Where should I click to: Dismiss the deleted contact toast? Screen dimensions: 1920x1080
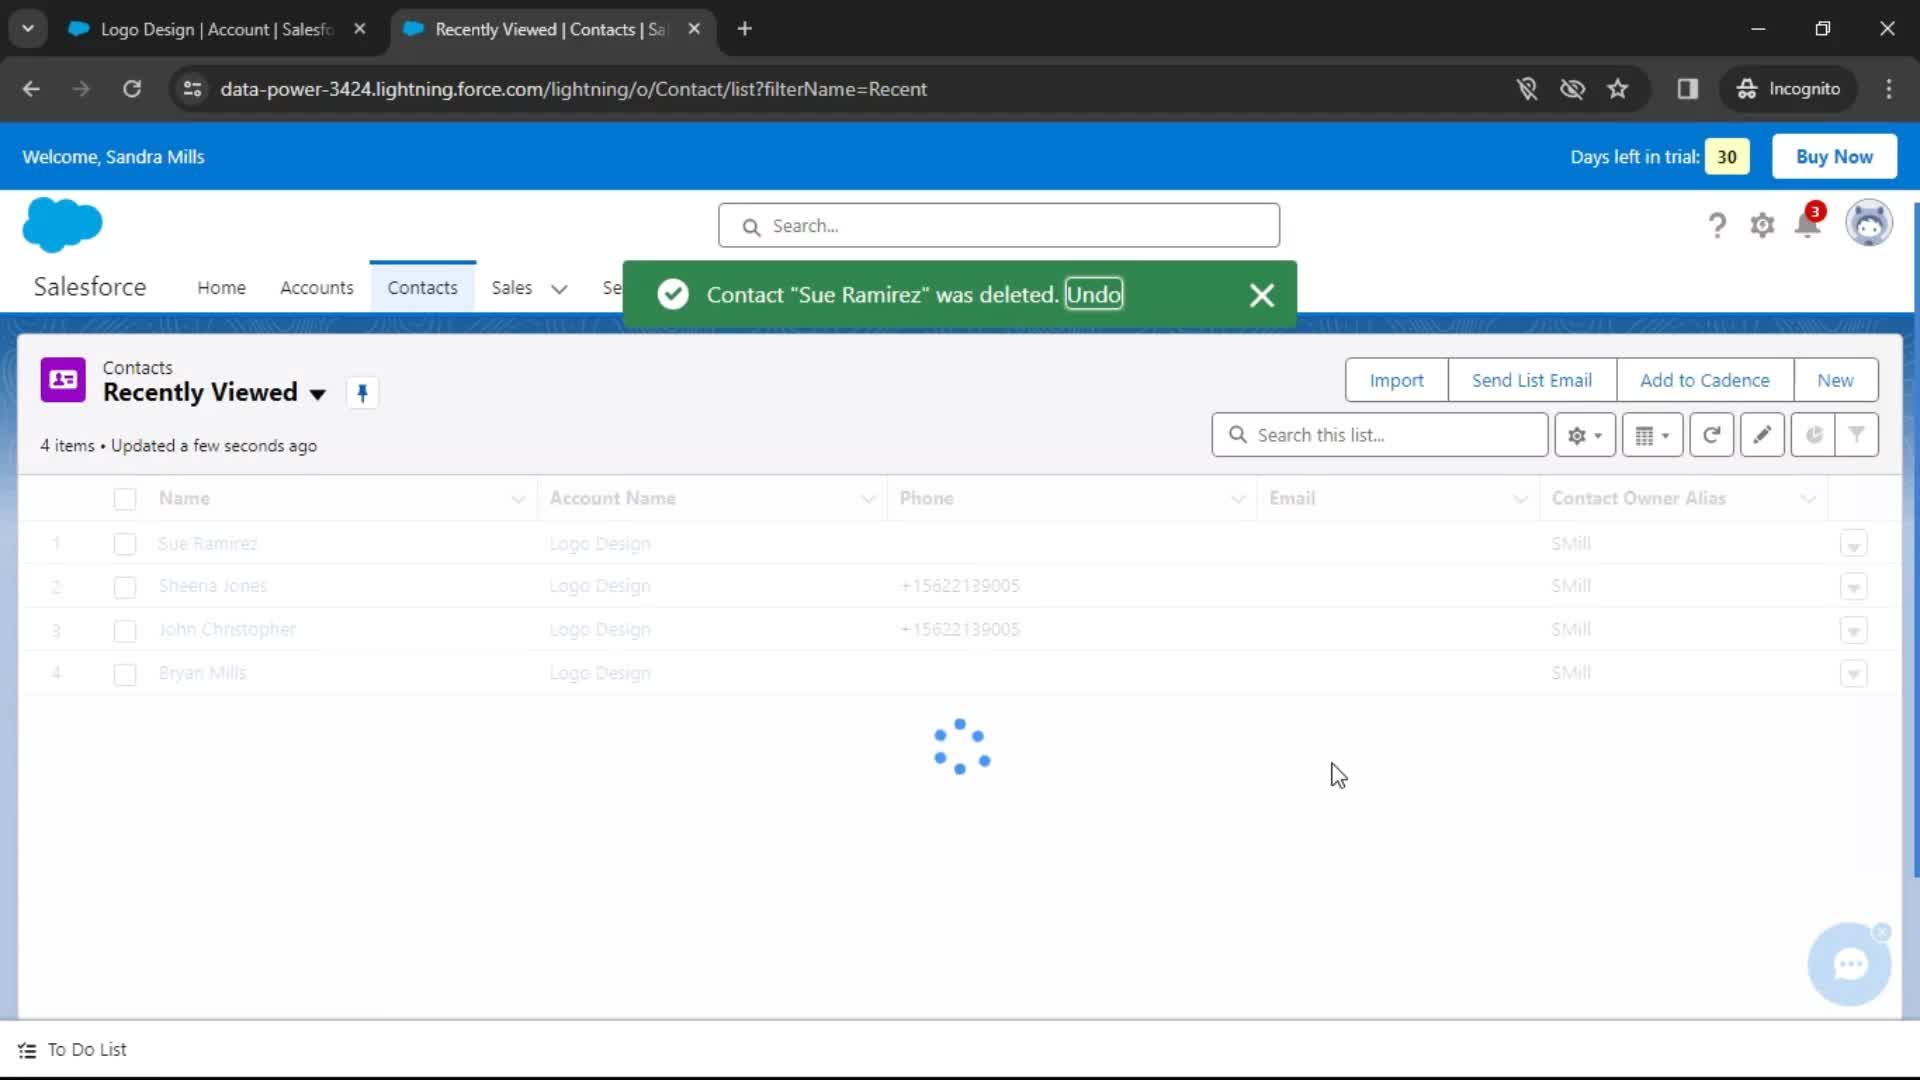pyautogui.click(x=1262, y=295)
